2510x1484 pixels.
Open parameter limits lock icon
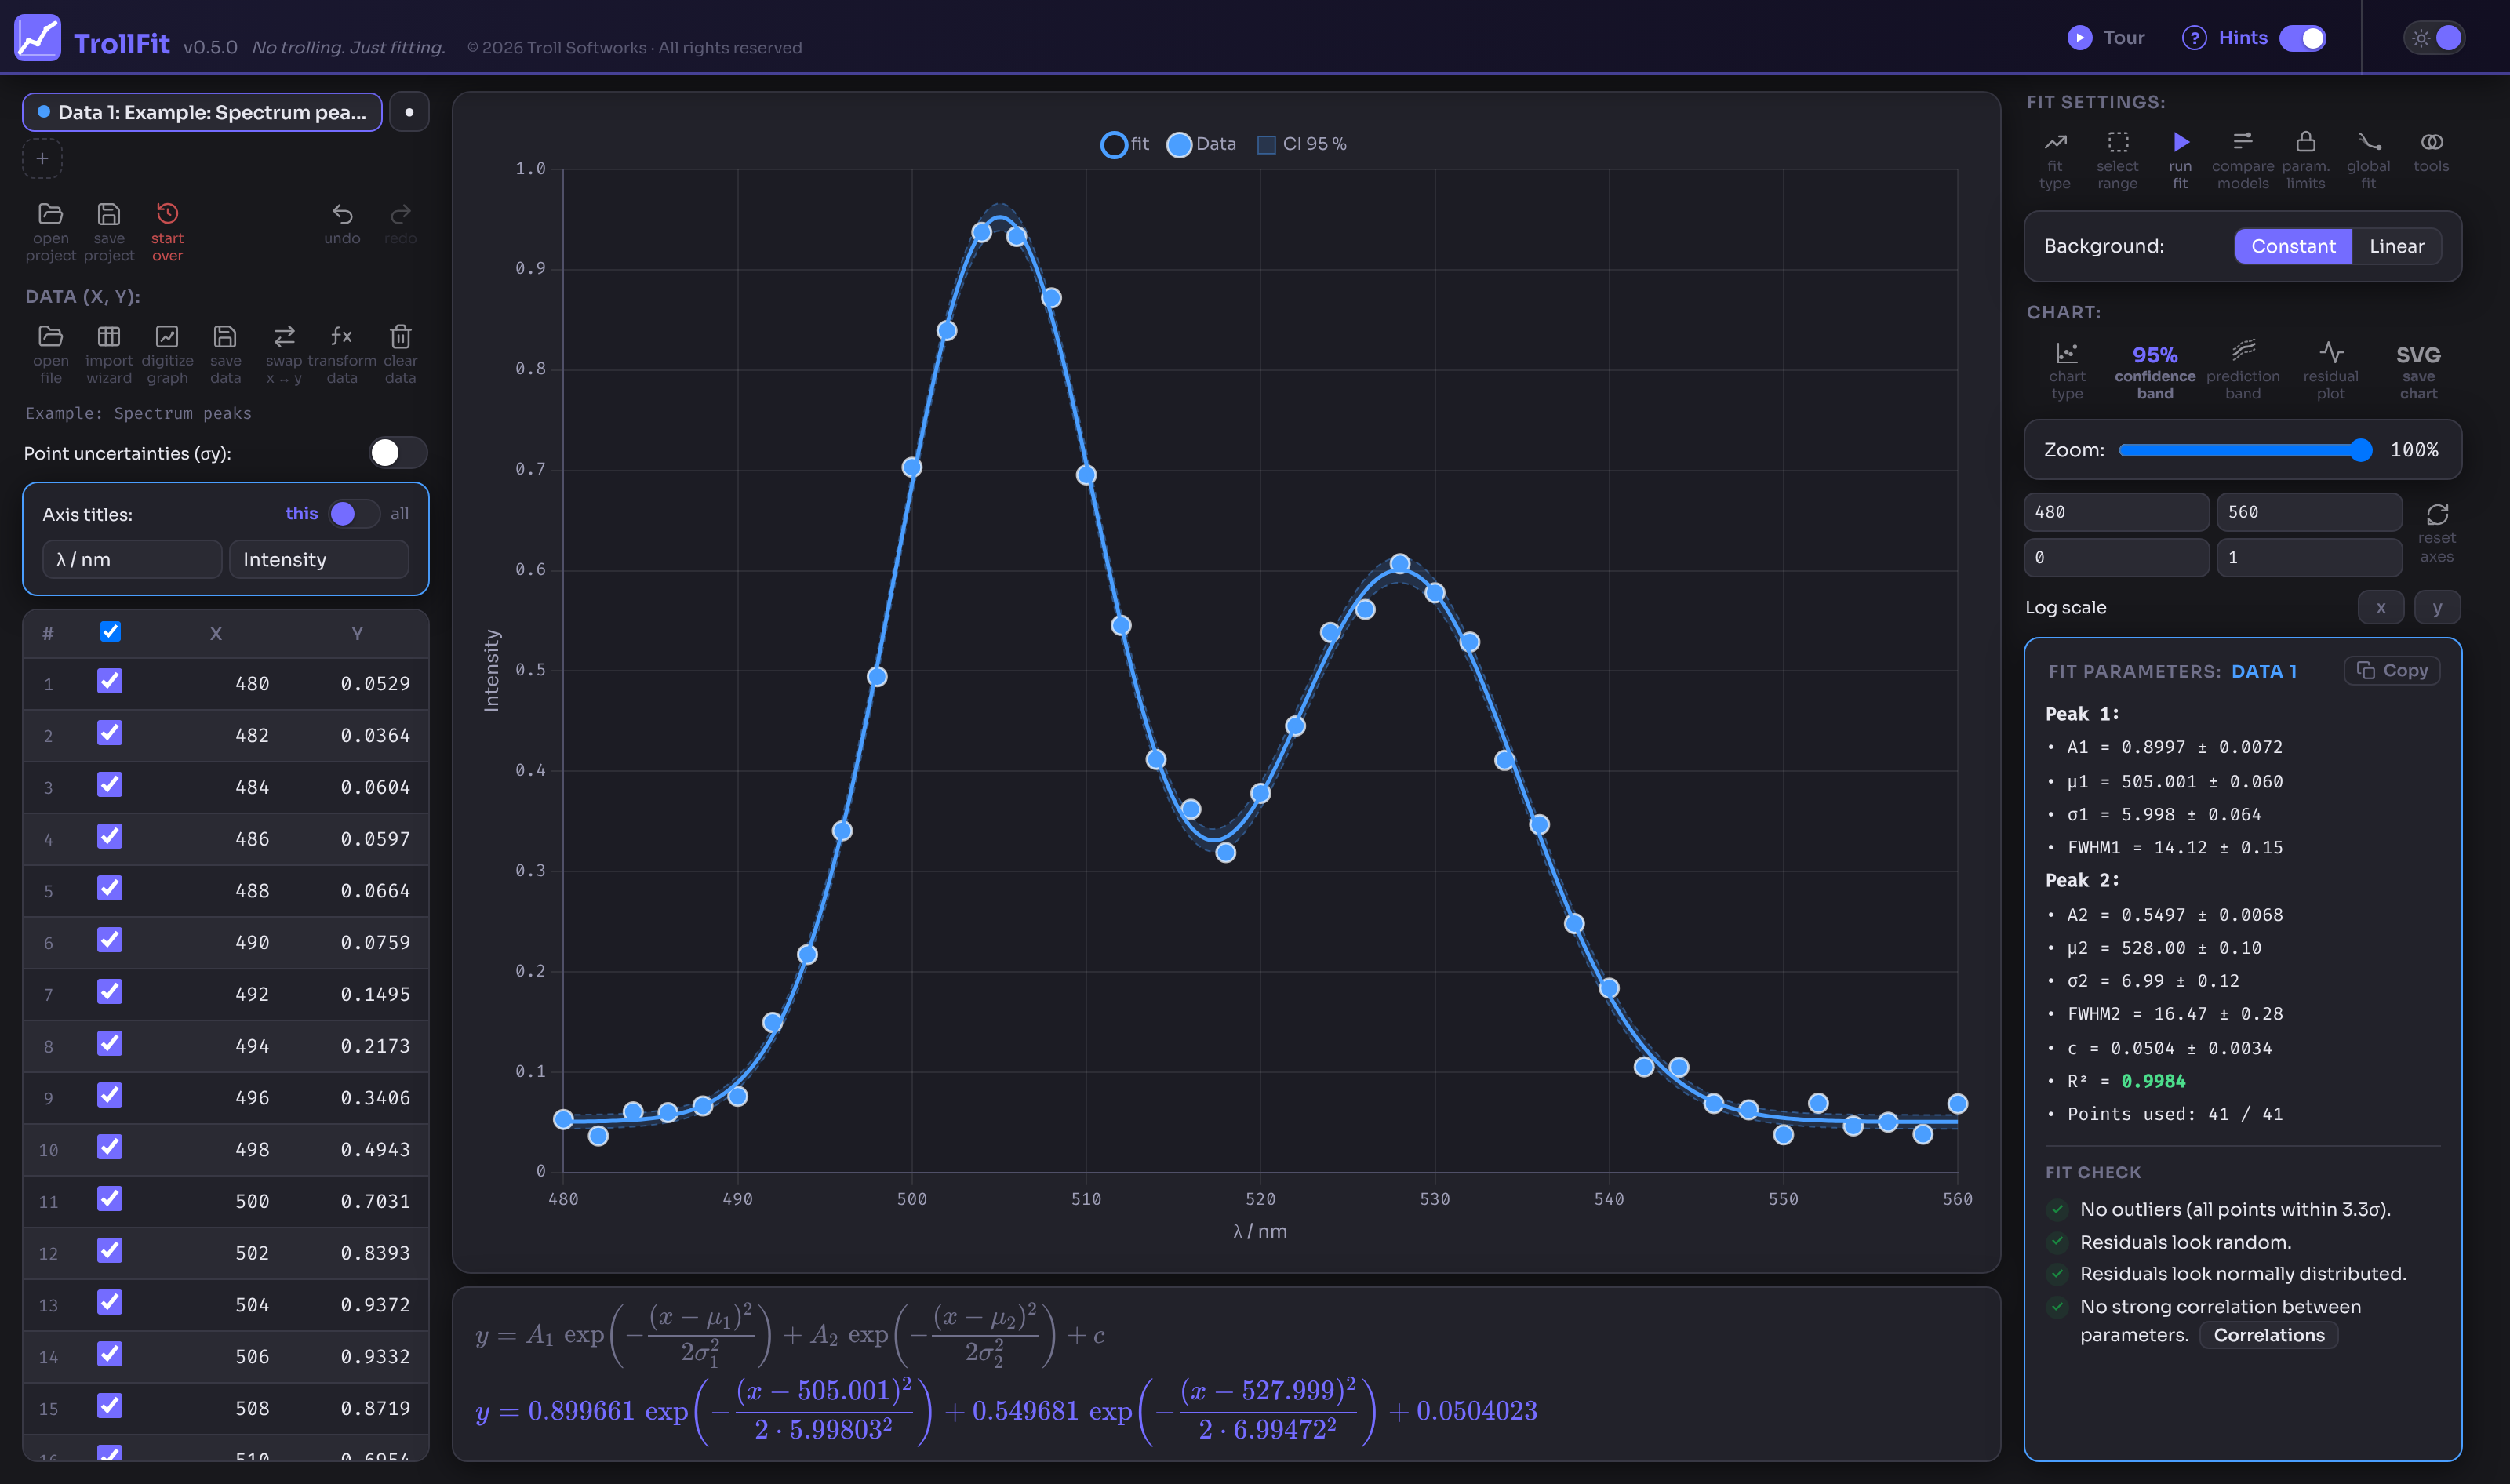2306,142
